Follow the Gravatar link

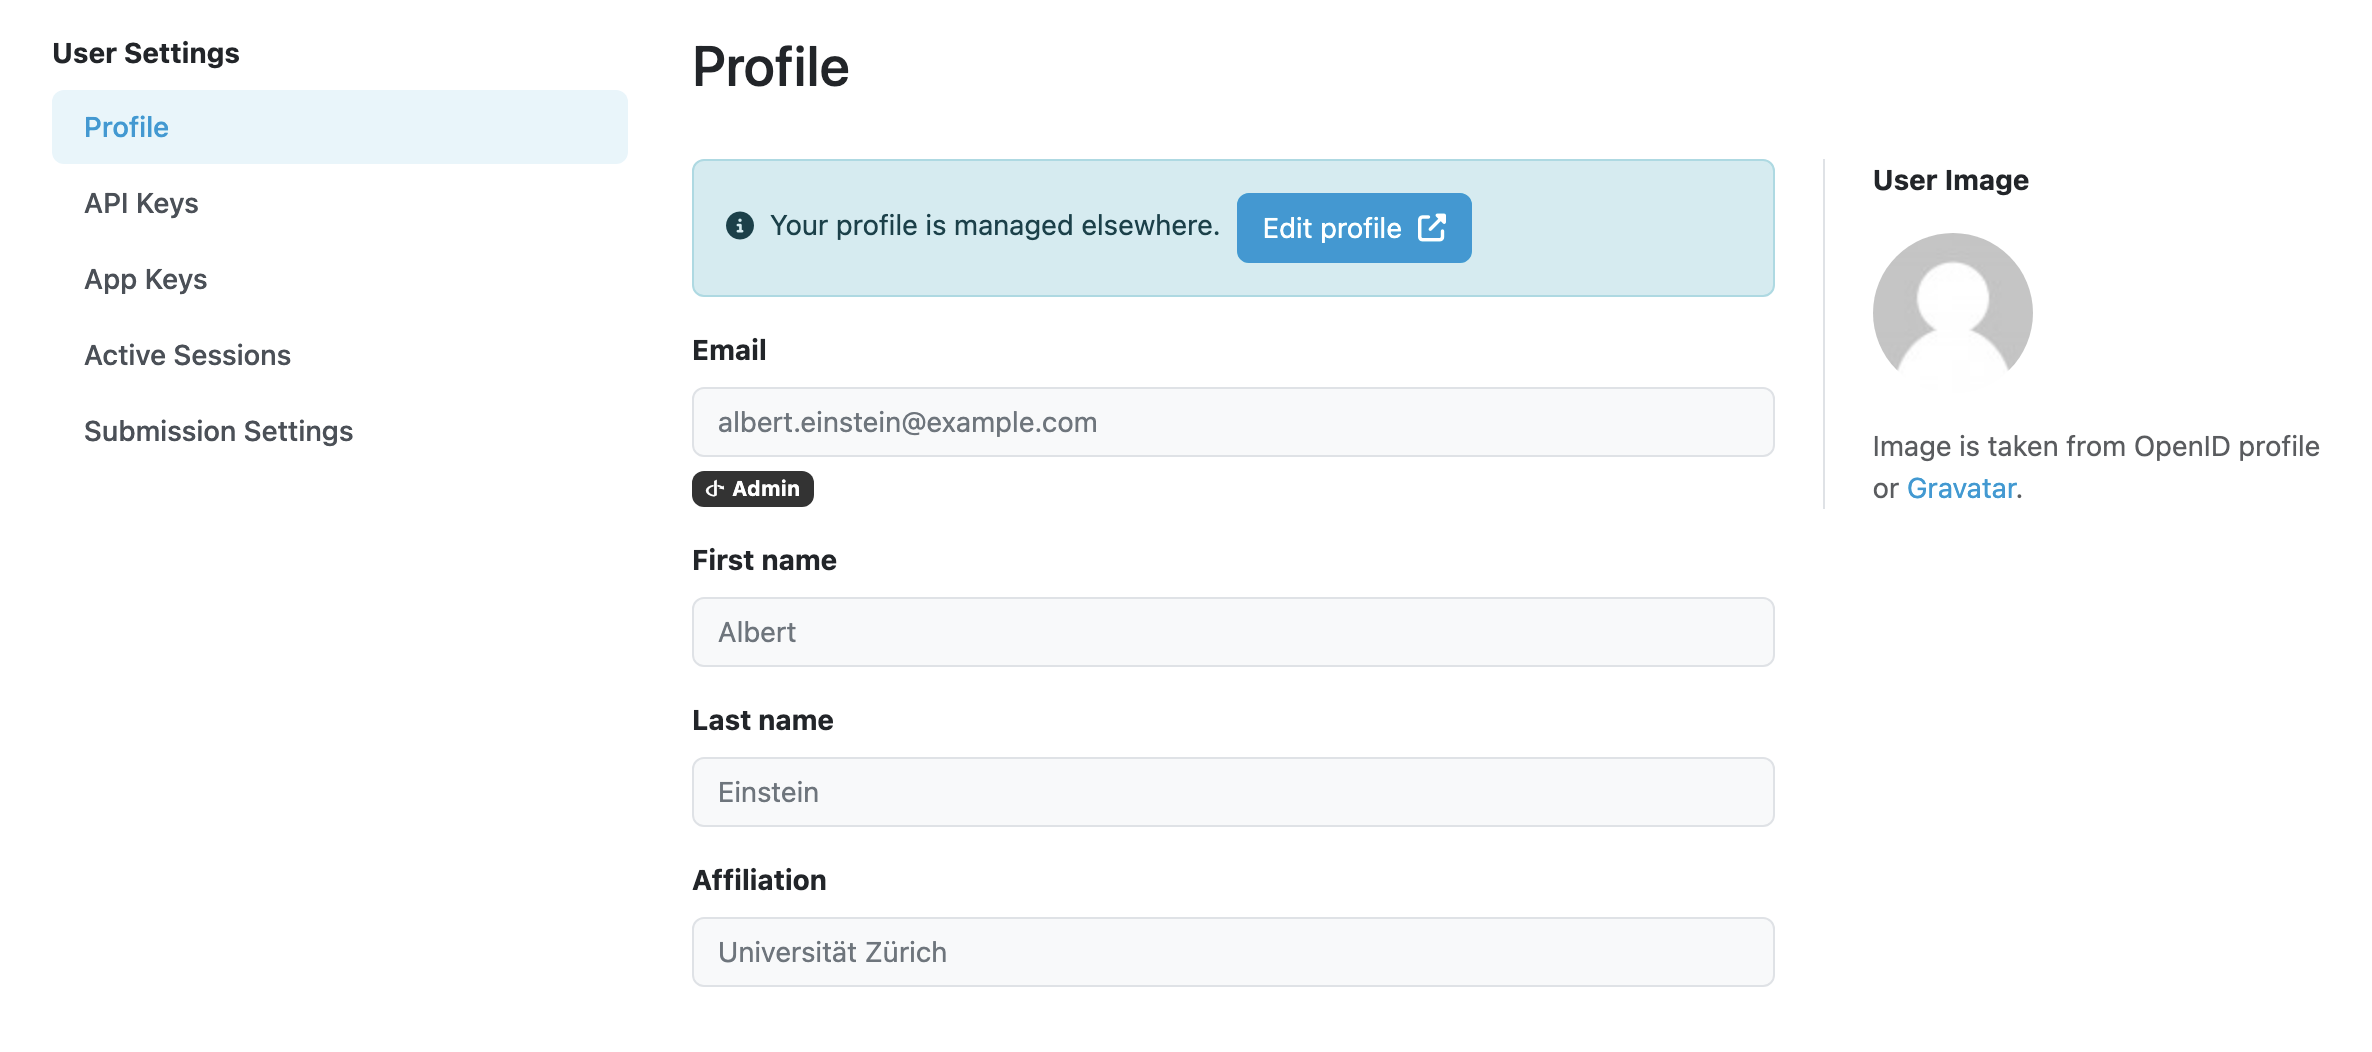(x=1960, y=488)
